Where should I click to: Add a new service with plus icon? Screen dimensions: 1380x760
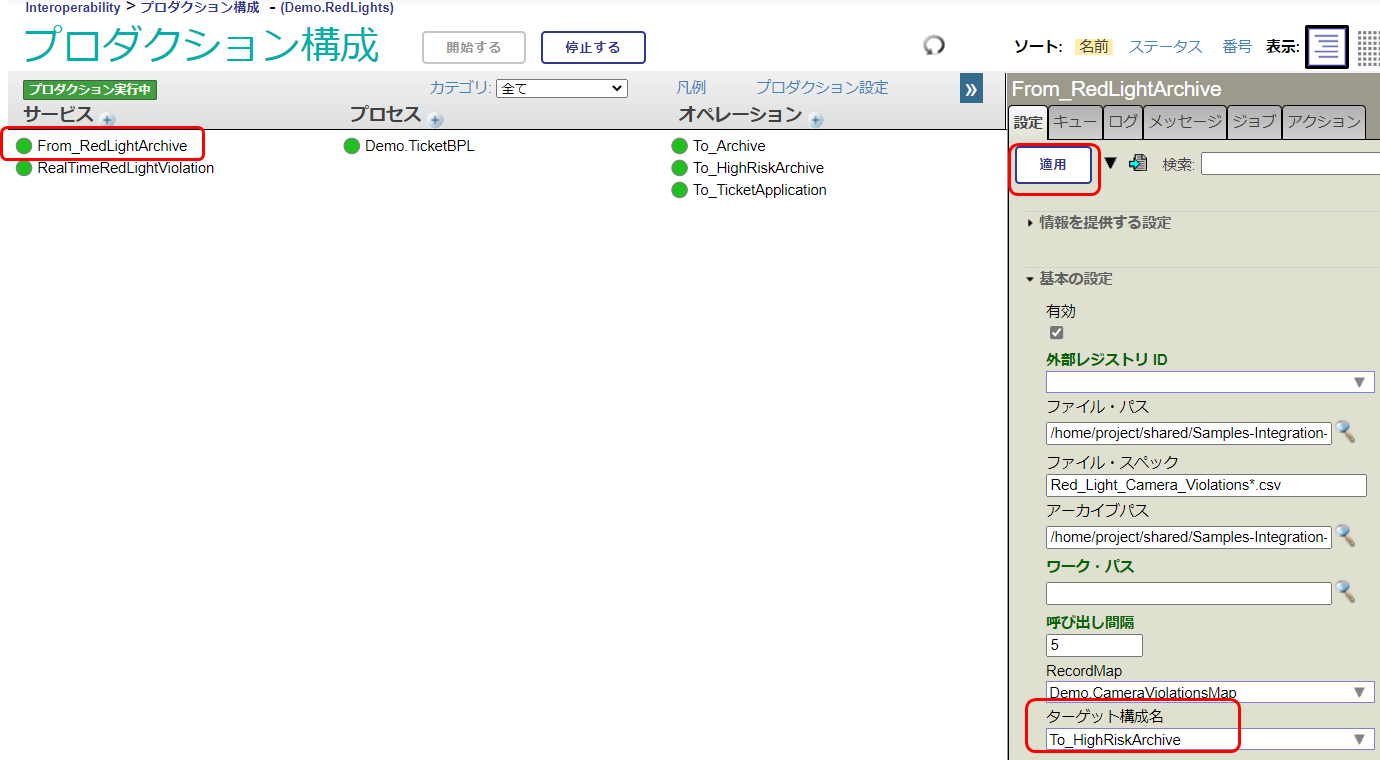pos(108,120)
